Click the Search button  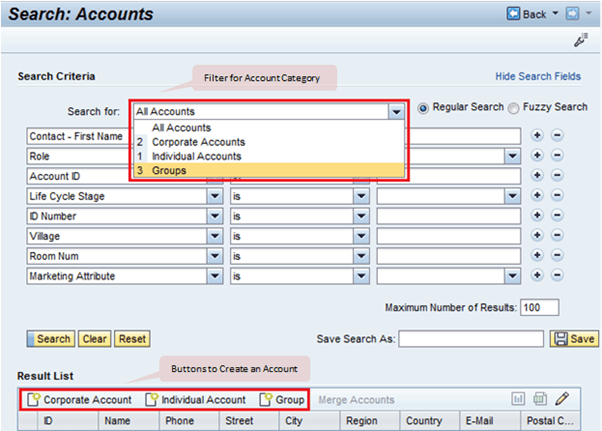point(51,339)
